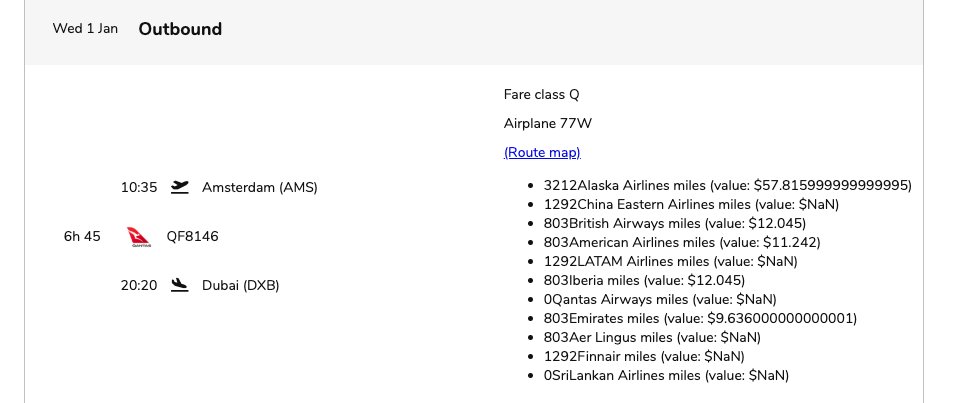This screenshot has height=403, width=954.
Task: Click Amsterdam (AMS) departure airport
Action: pos(260,187)
